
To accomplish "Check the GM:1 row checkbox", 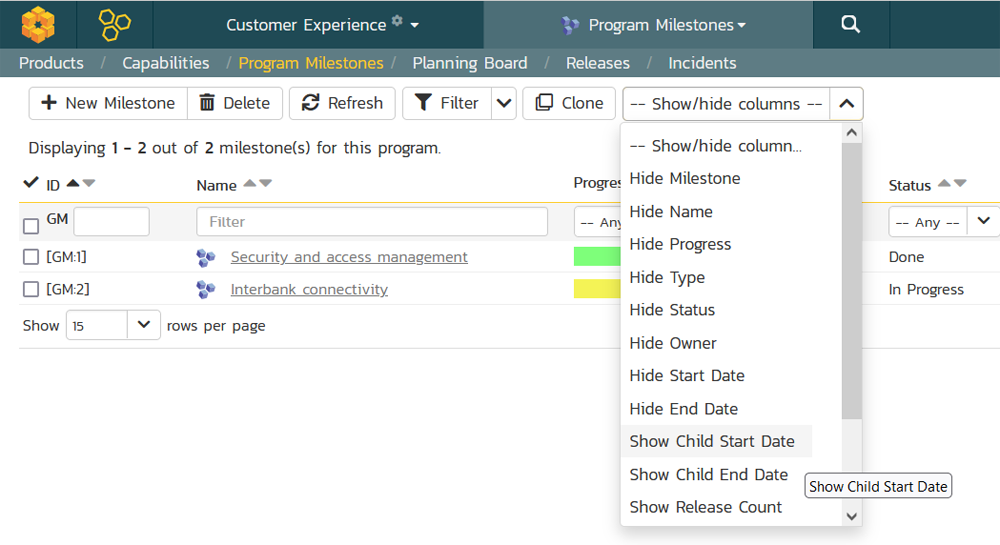I will click(x=31, y=258).
